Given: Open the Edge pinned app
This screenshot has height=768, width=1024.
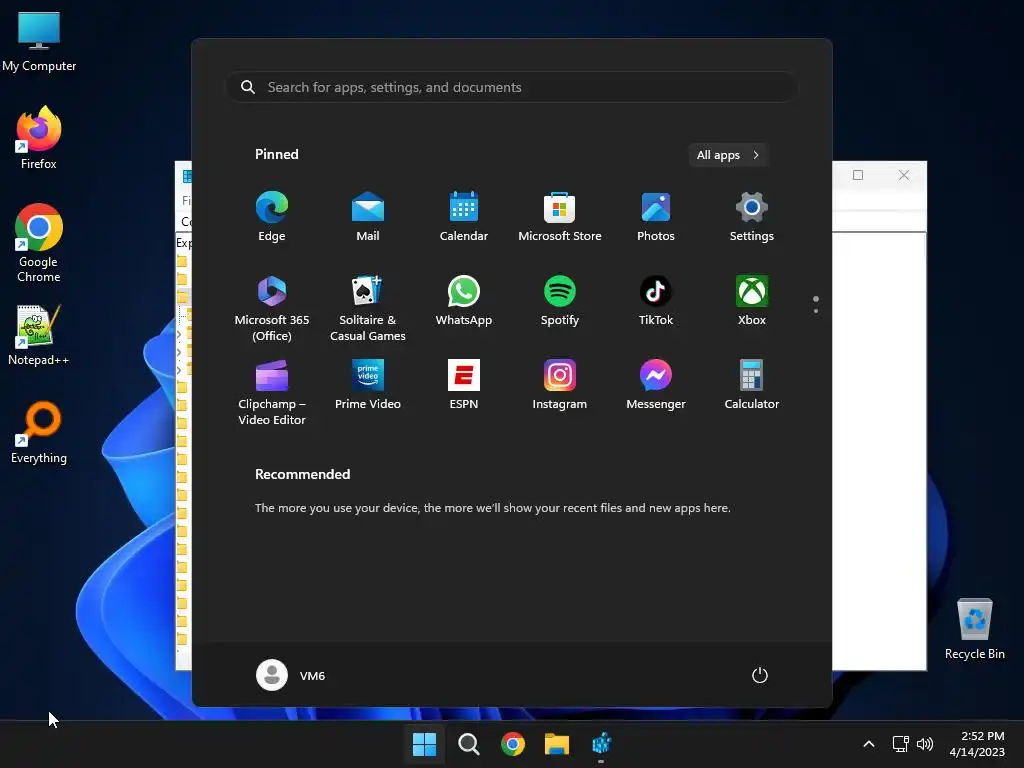Looking at the screenshot, I should (x=272, y=217).
